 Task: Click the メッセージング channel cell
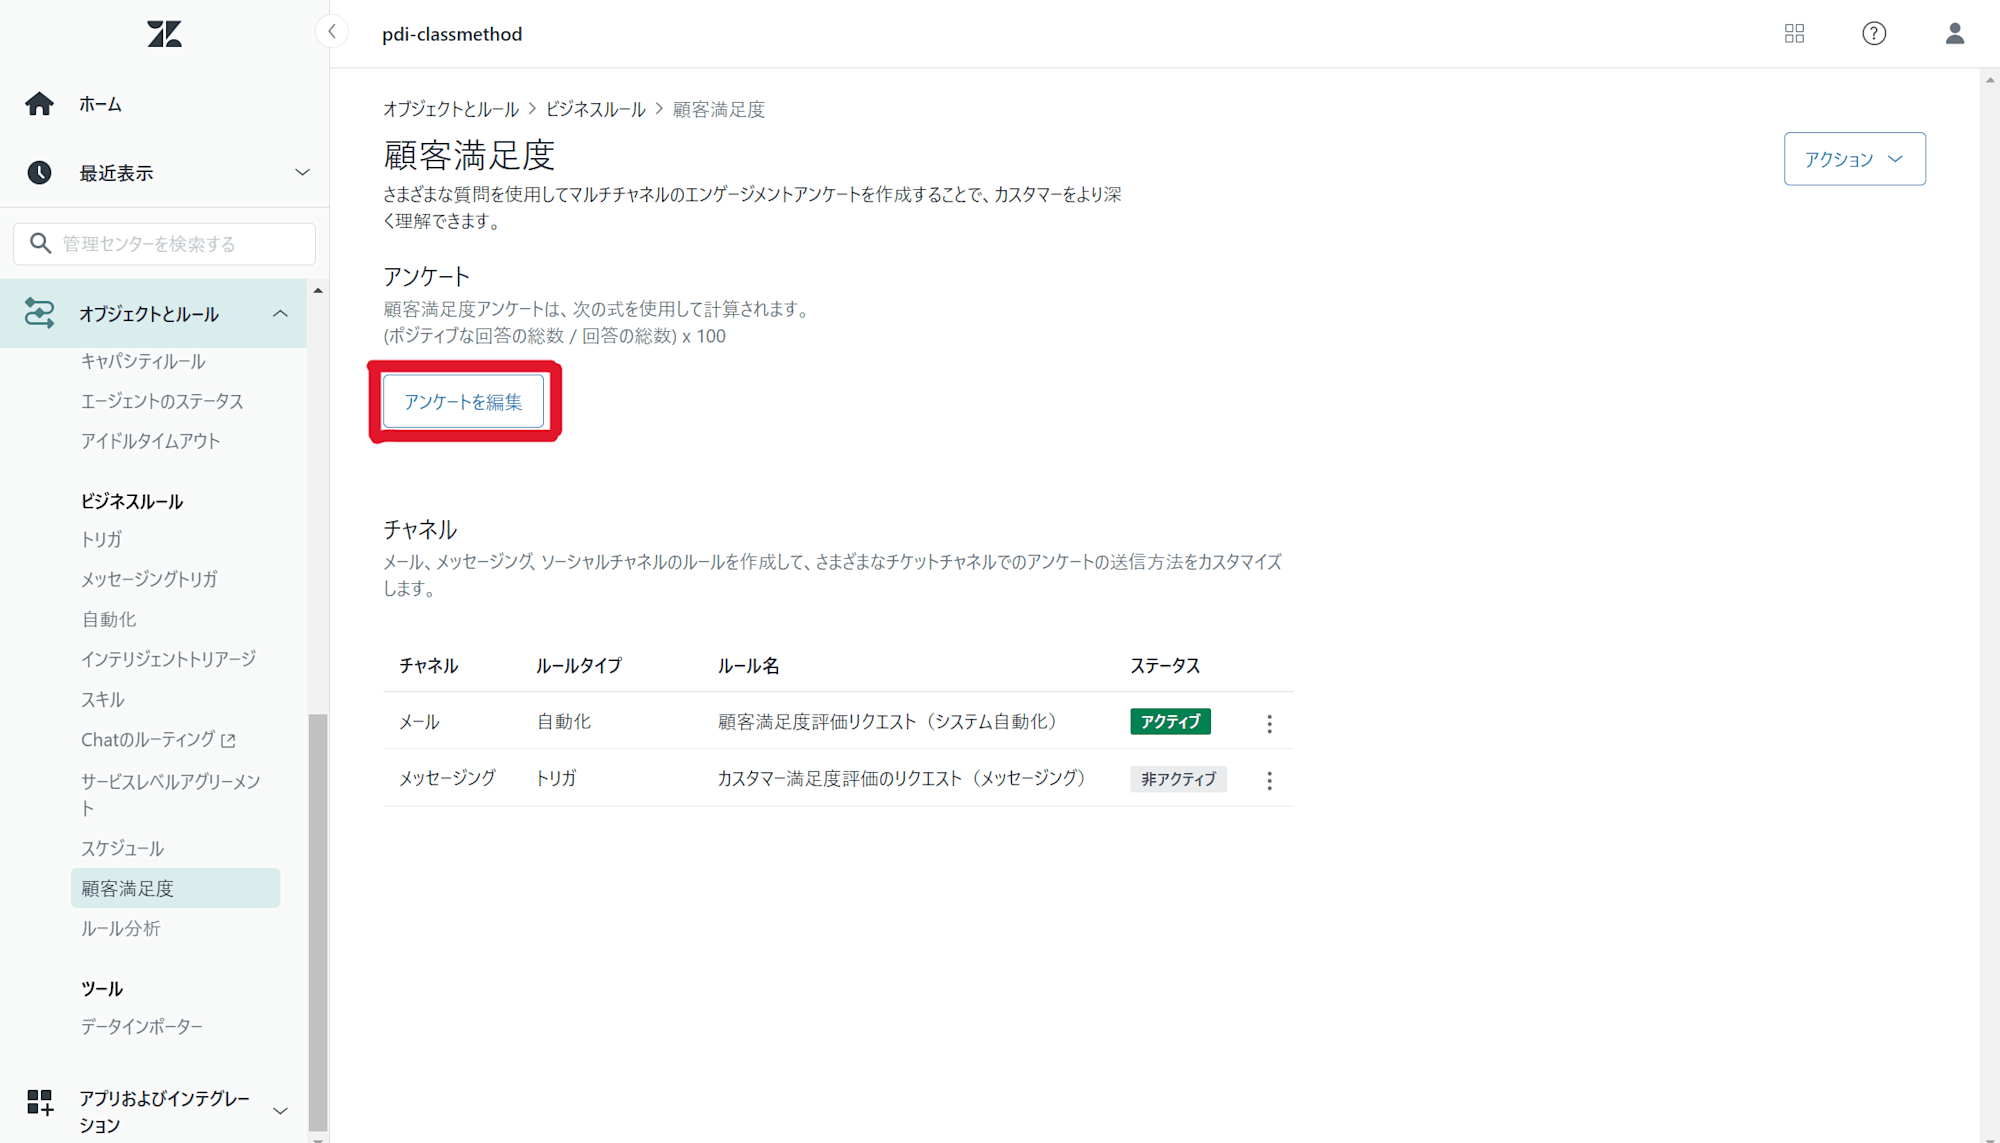pos(447,777)
